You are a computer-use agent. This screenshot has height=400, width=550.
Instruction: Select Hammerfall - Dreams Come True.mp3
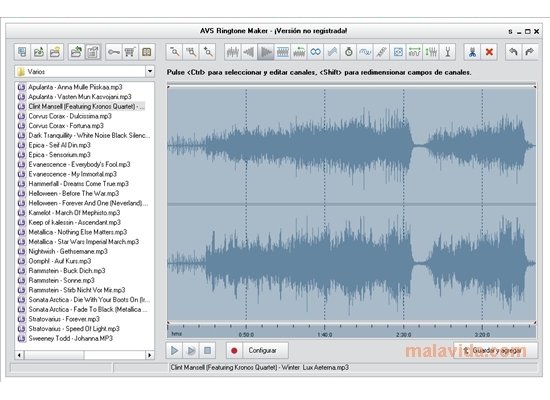tap(79, 184)
